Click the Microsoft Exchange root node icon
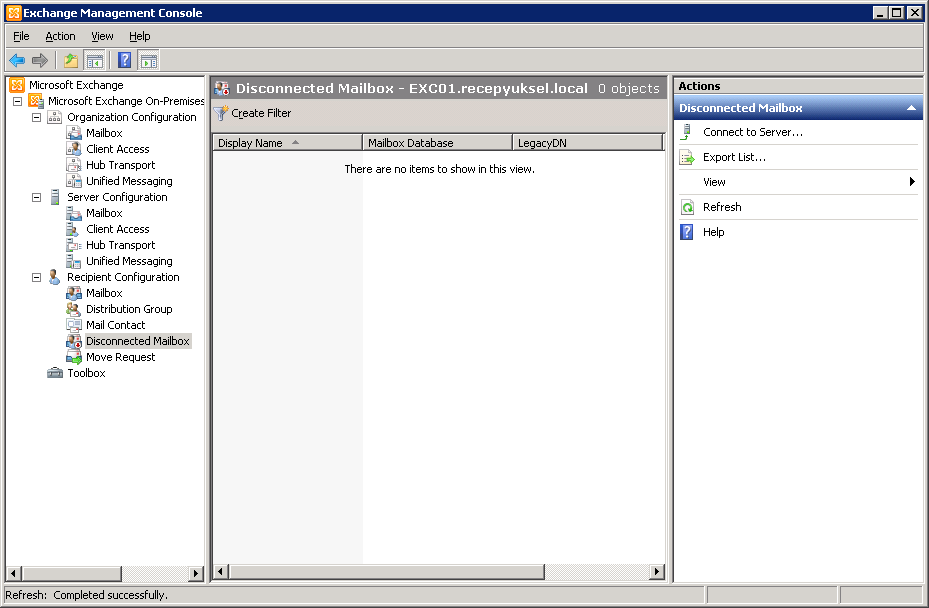The width and height of the screenshot is (929, 608). 17,85
